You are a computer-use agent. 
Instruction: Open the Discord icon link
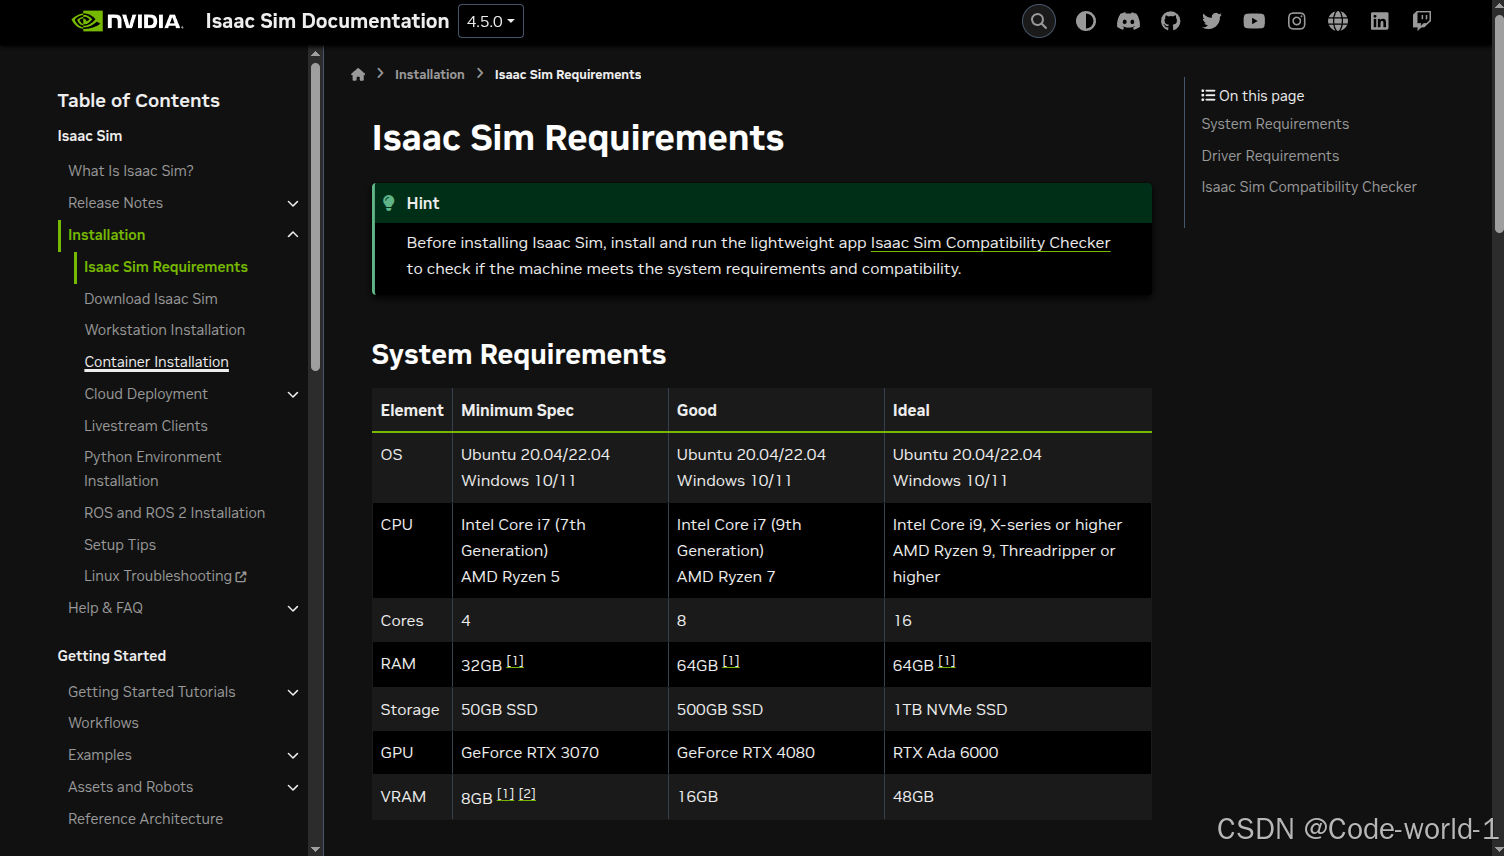(1128, 21)
